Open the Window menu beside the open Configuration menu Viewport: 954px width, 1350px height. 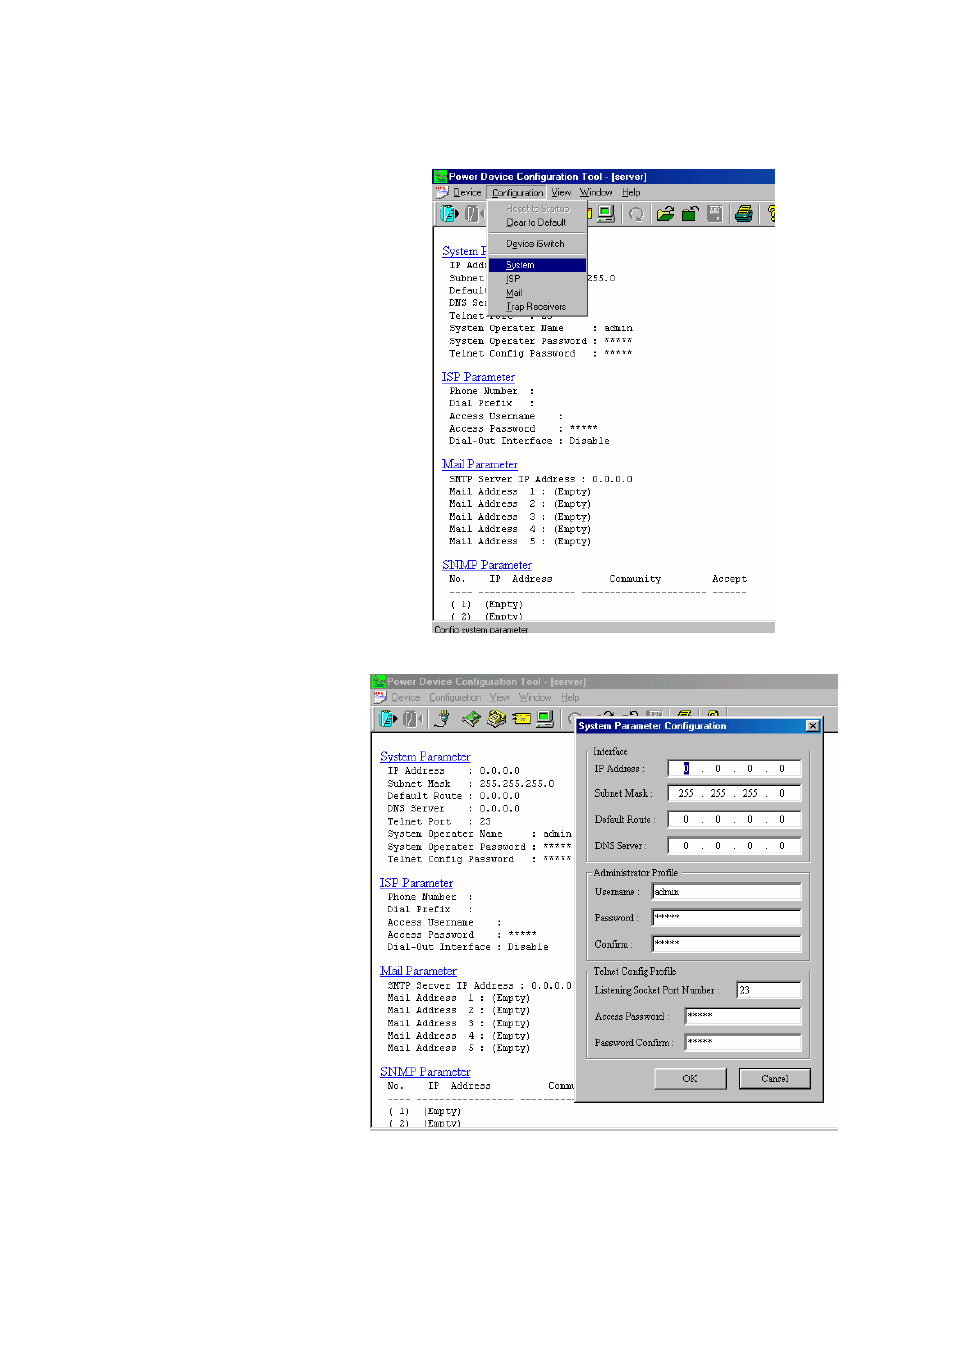pos(596,193)
